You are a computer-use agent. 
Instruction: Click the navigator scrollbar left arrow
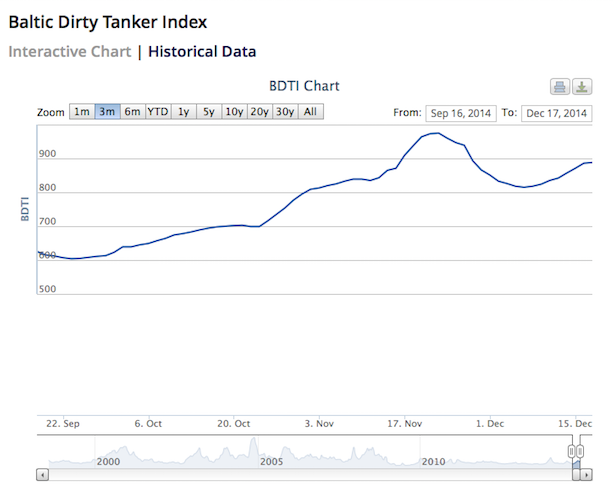pos(43,475)
